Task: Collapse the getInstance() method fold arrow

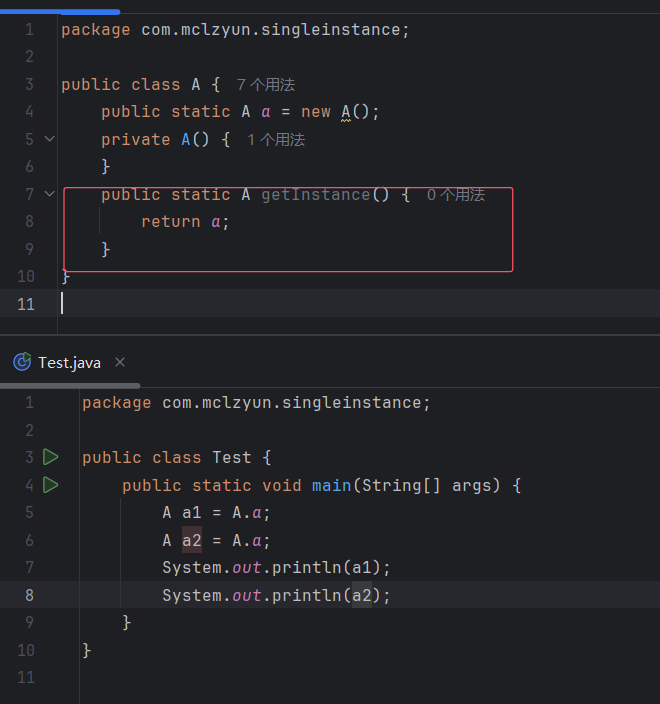Action: point(49,194)
